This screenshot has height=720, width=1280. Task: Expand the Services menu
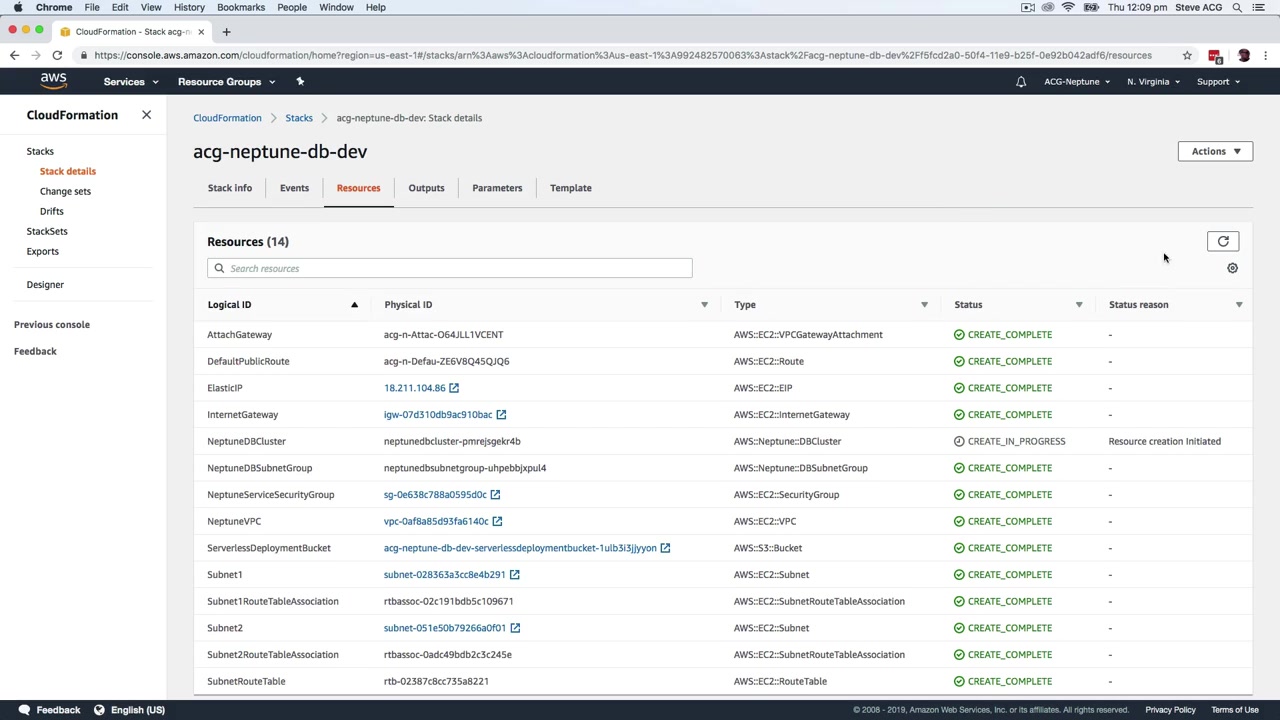130,82
